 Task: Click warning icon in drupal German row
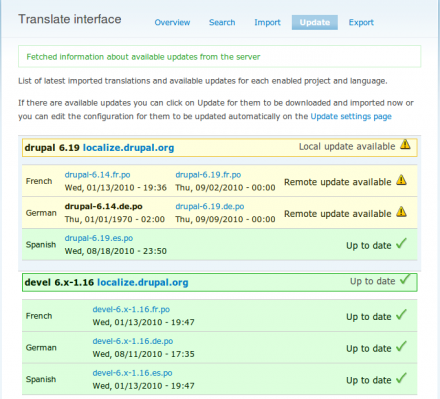click(x=401, y=211)
